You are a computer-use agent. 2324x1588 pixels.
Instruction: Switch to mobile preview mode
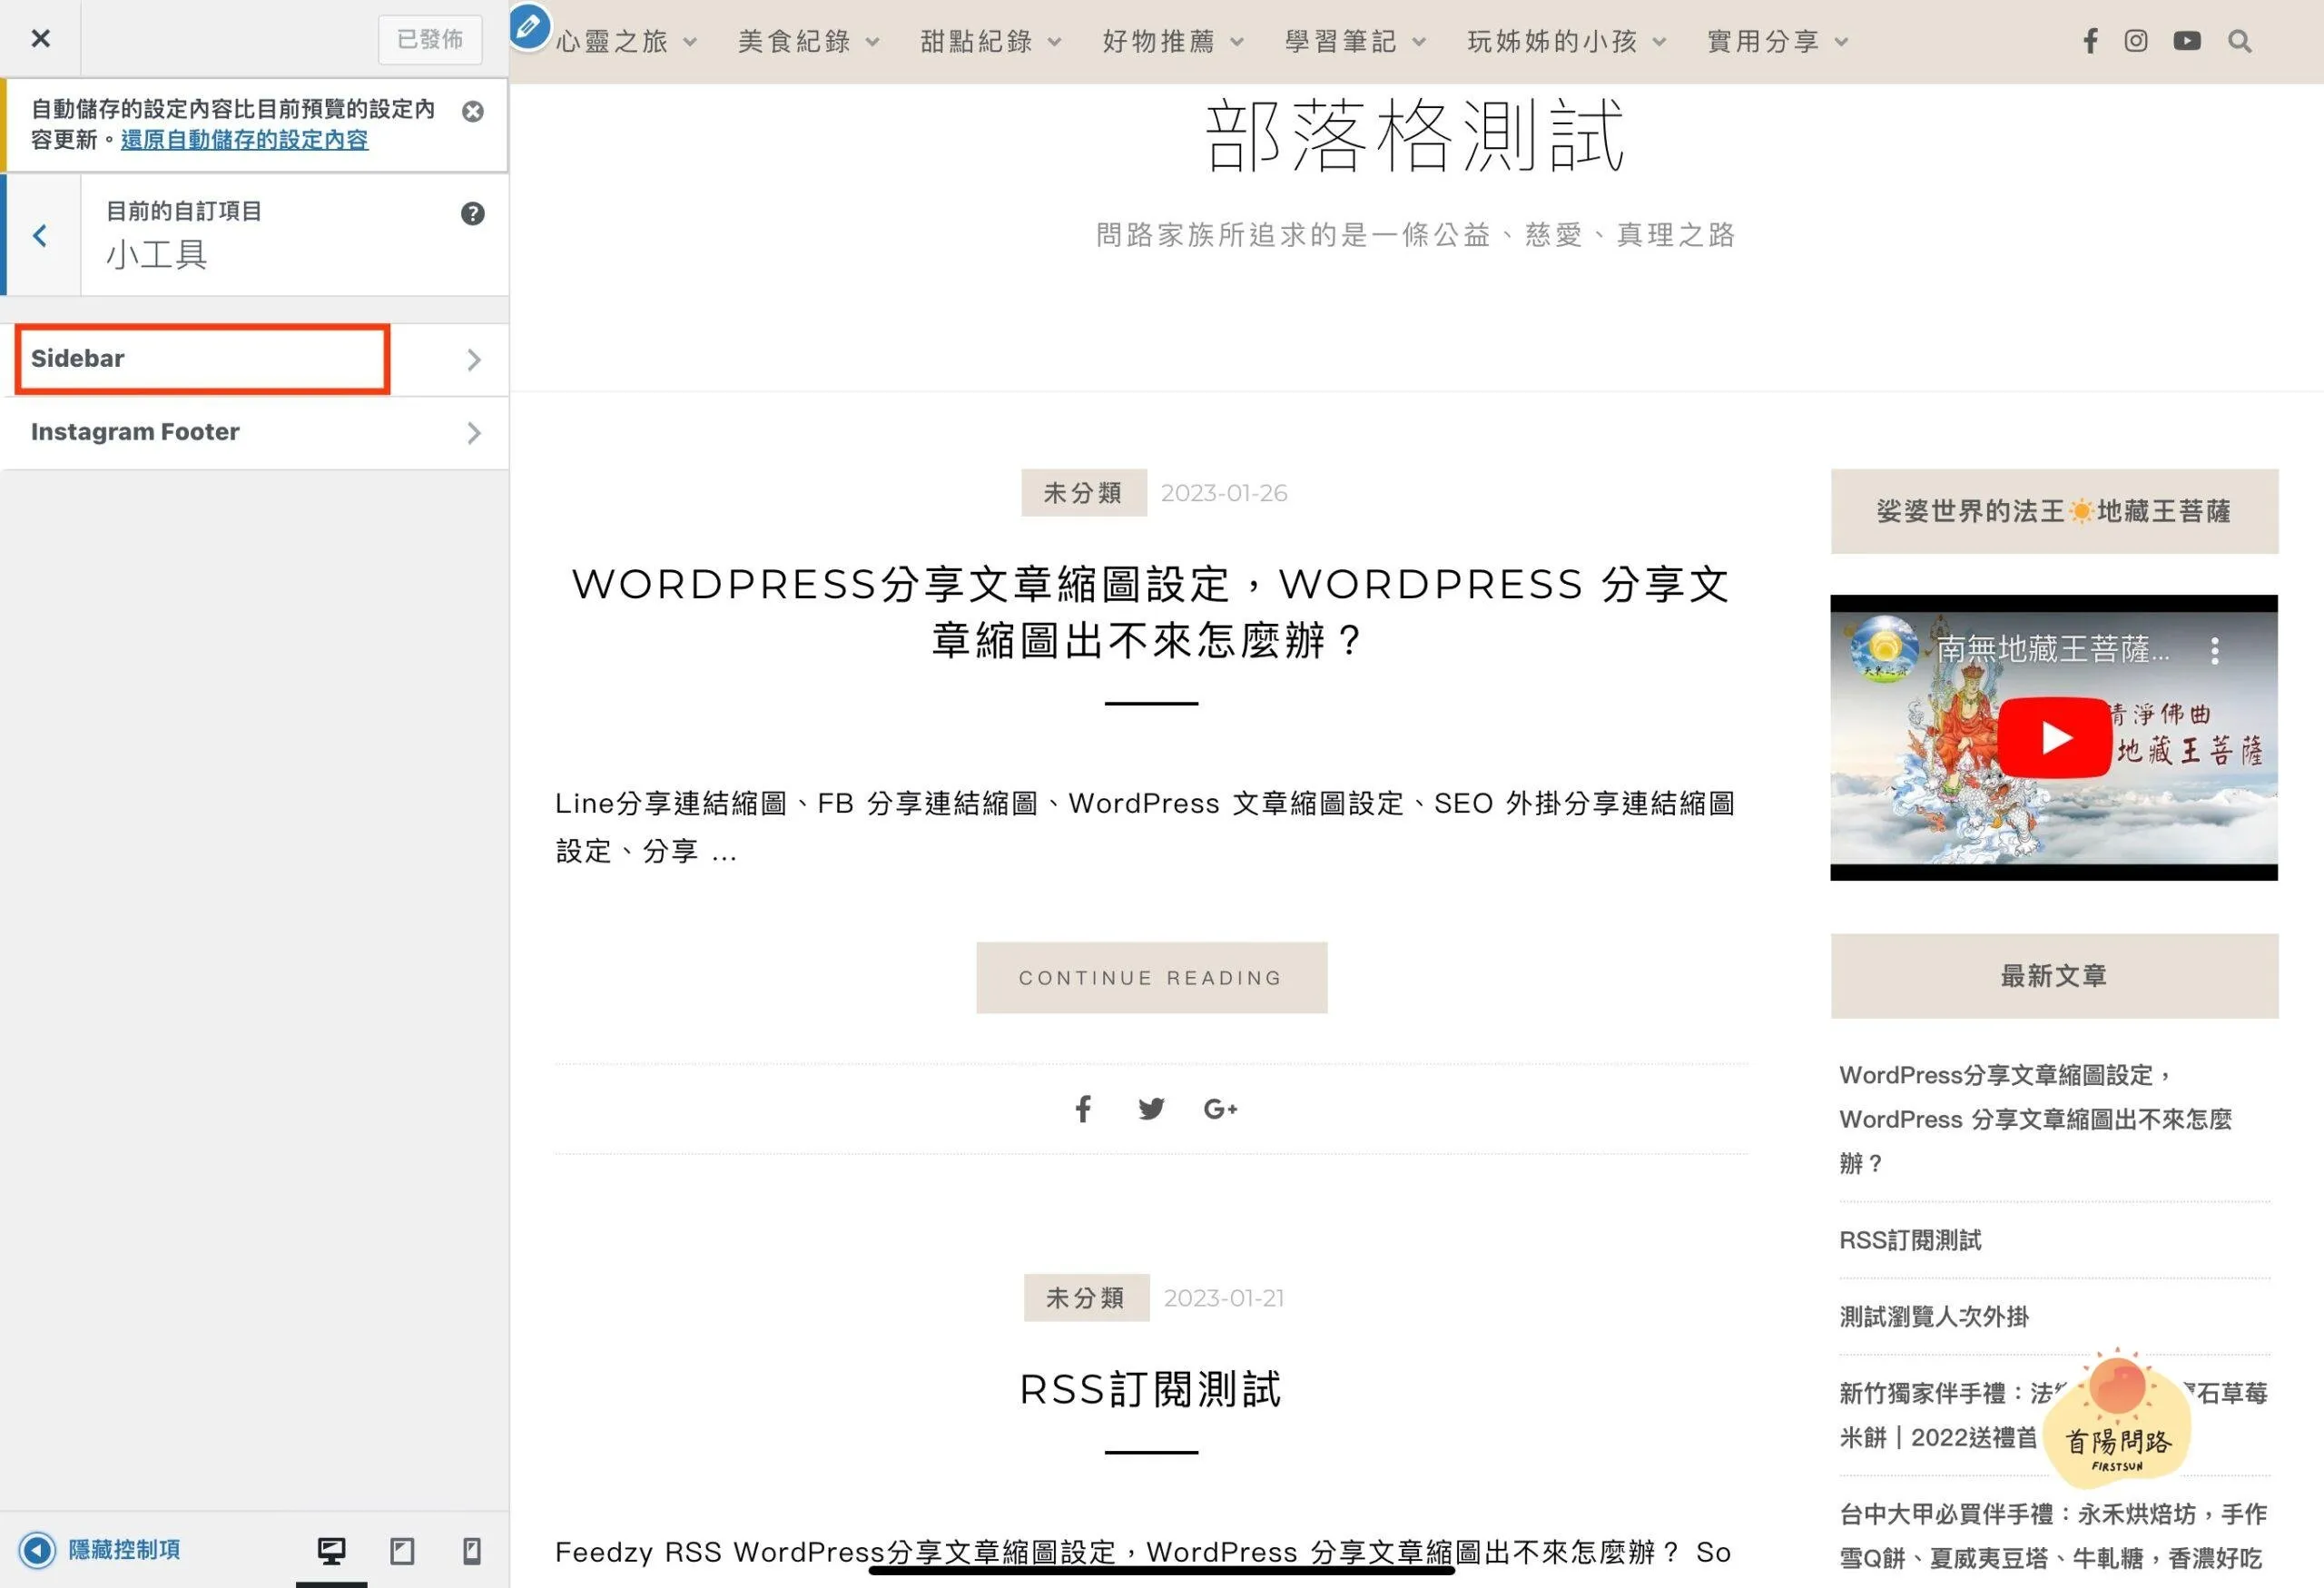(472, 1551)
